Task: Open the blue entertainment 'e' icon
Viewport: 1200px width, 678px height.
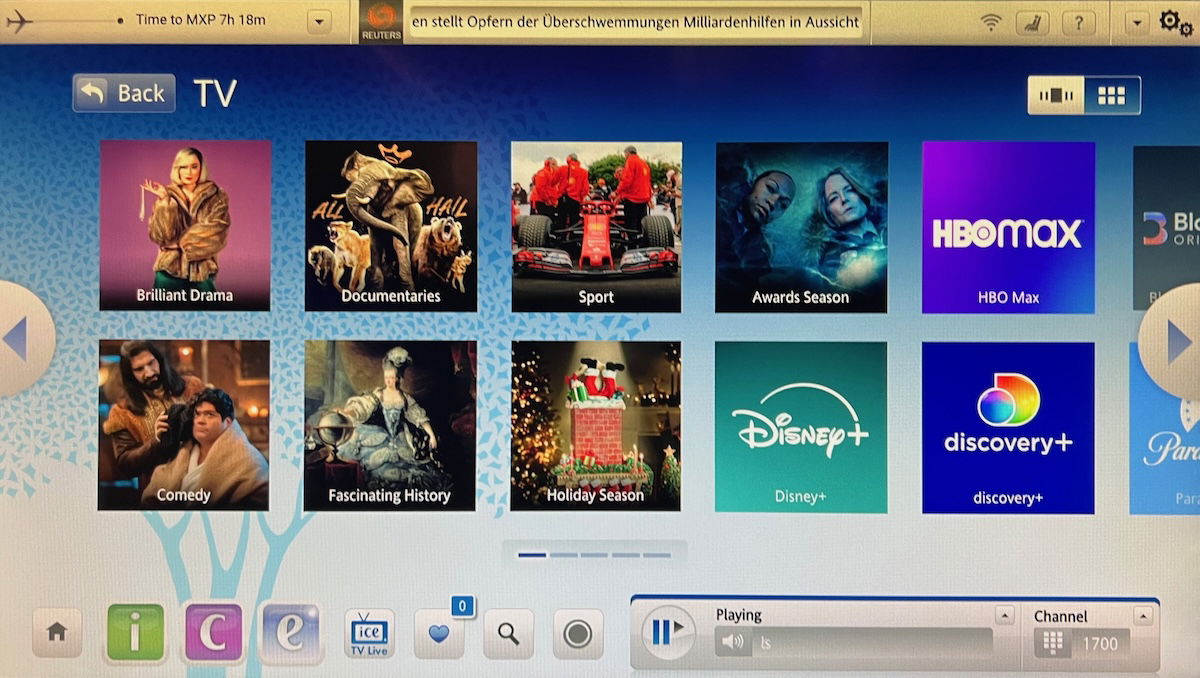Action: point(291,633)
